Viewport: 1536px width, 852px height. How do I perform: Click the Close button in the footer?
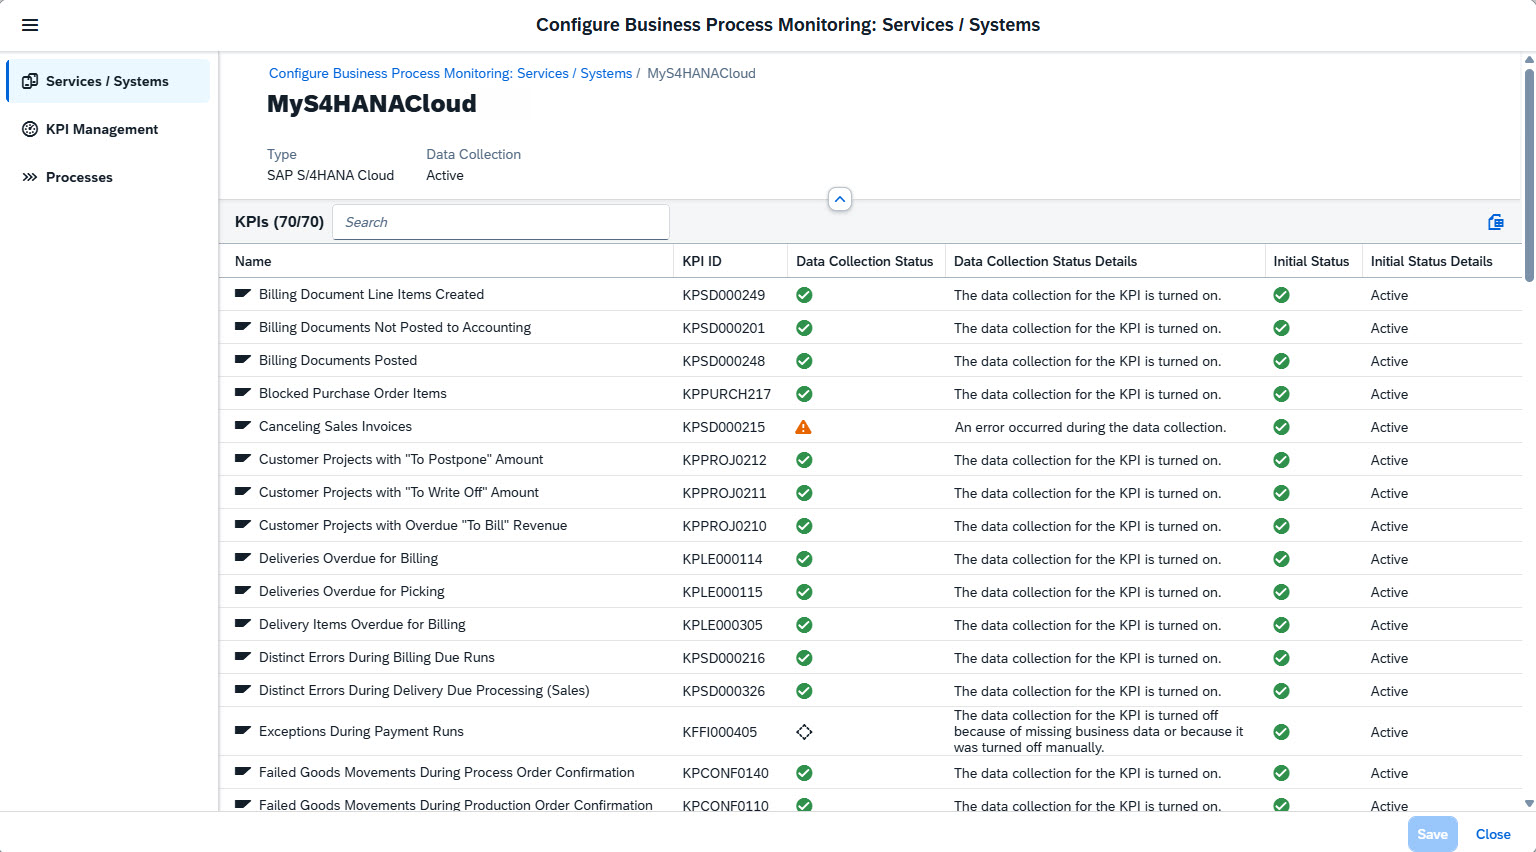click(x=1492, y=834)
